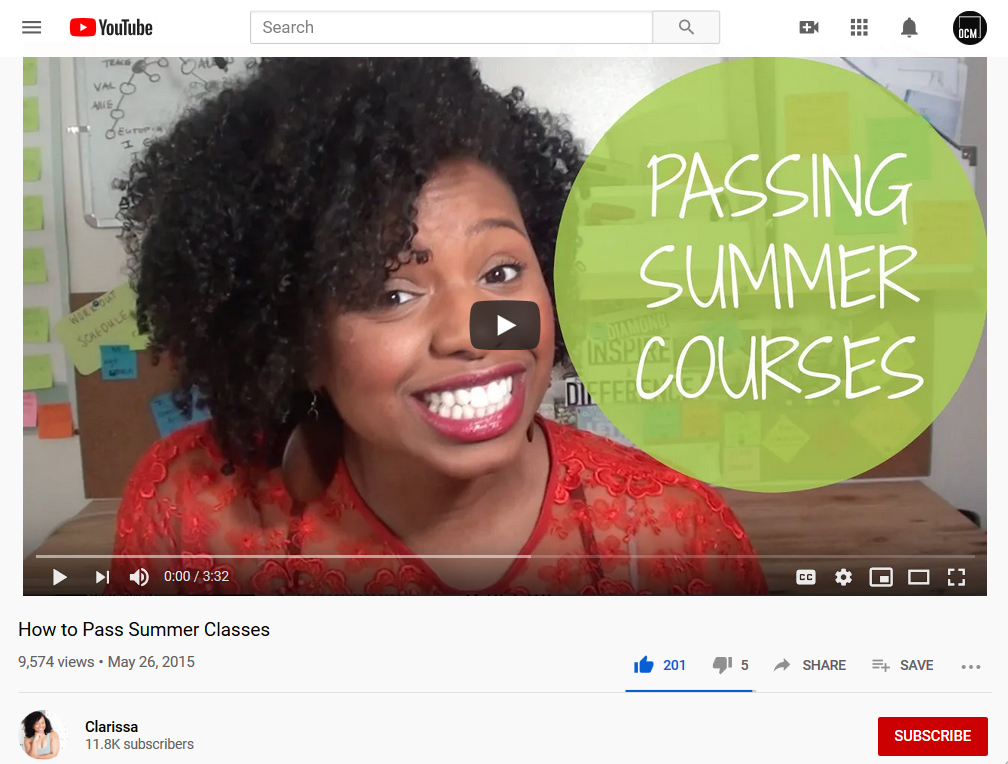The width and height of the screenshot is (1008, 764).
Task: Open notifications bell
Action: 909,28
